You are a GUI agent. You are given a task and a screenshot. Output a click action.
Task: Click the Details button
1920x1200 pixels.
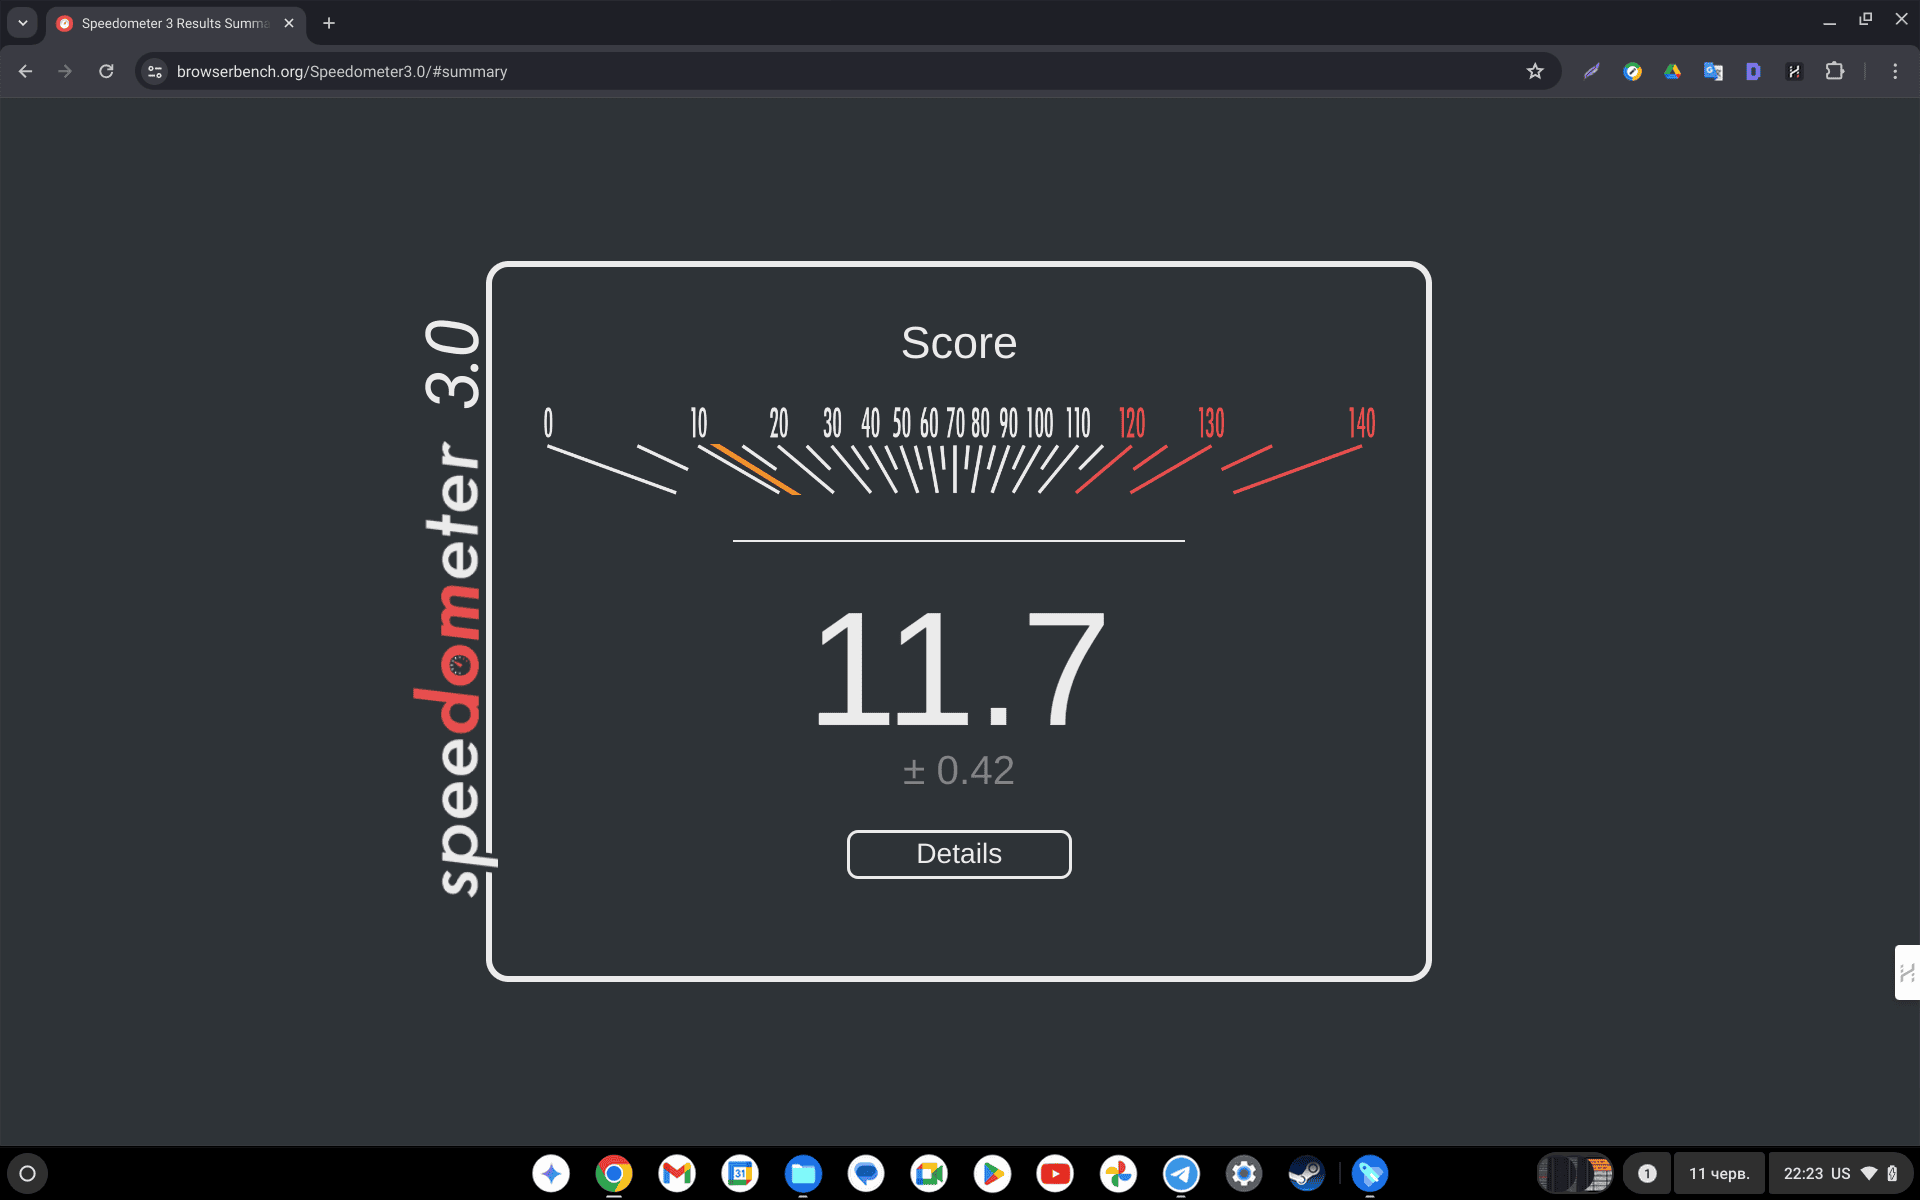tap(959, 854)
